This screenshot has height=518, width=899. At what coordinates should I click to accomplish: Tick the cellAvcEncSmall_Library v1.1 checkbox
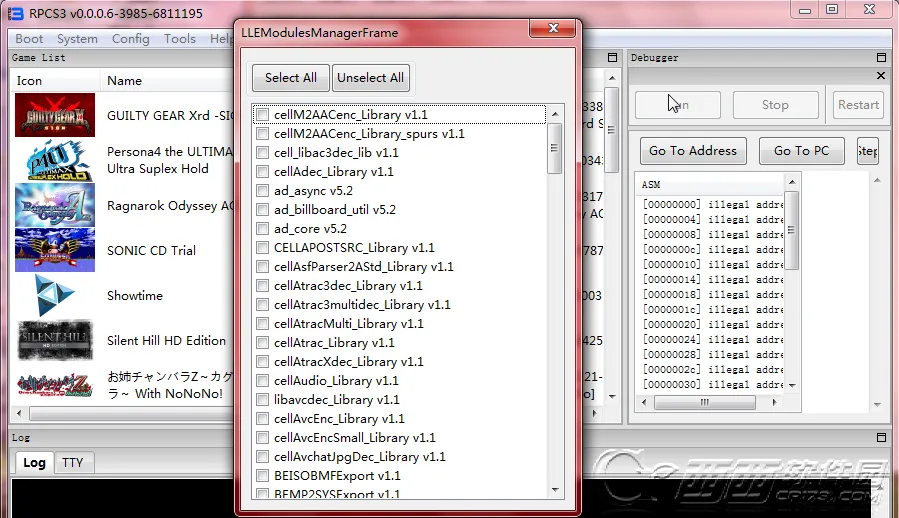[263, 437]
